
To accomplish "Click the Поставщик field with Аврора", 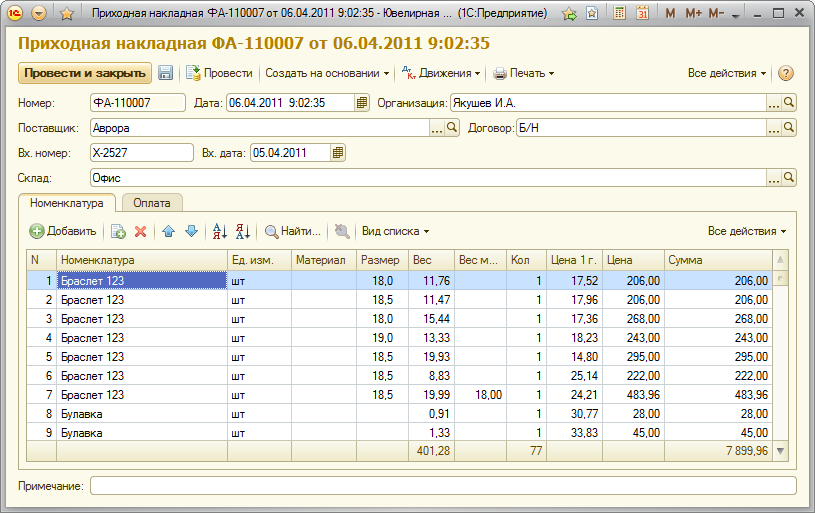I will (x=260, y=128).
